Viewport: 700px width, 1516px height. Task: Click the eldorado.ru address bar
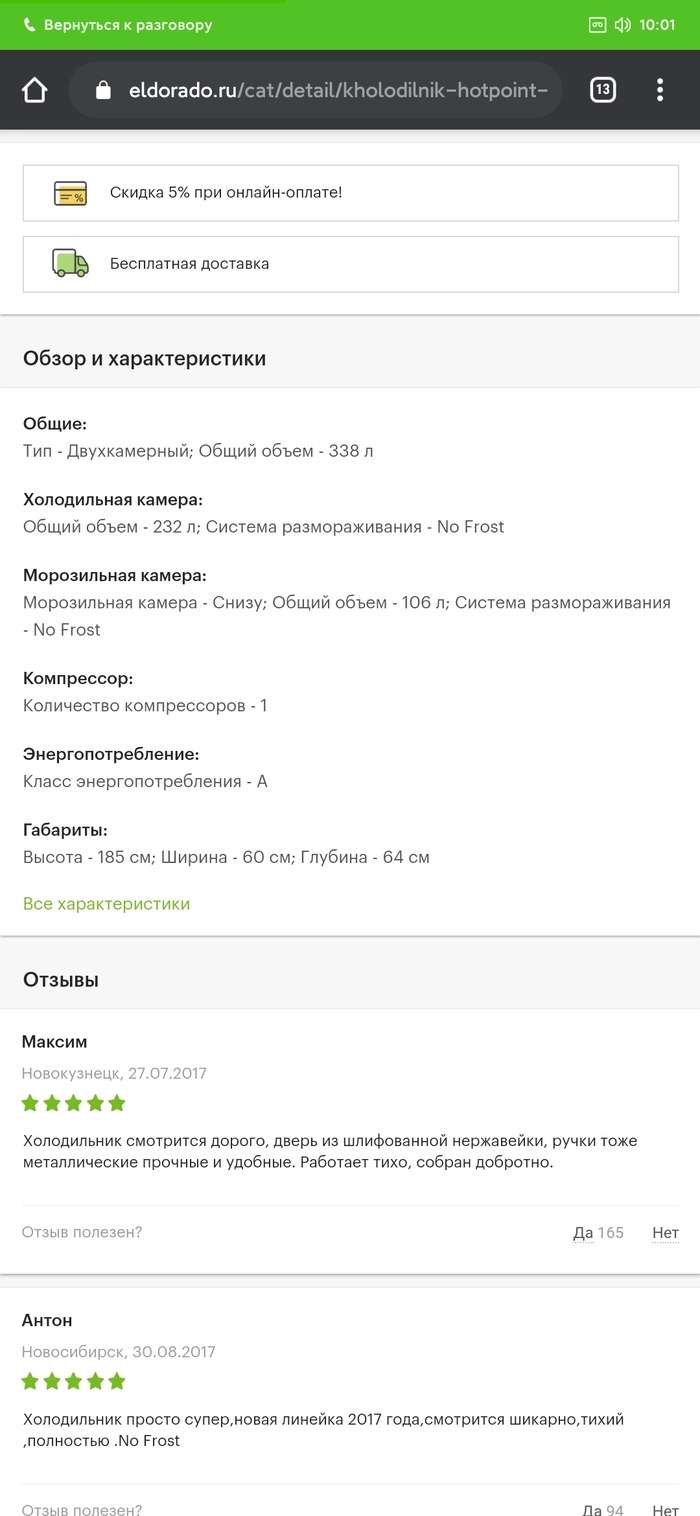315,90
